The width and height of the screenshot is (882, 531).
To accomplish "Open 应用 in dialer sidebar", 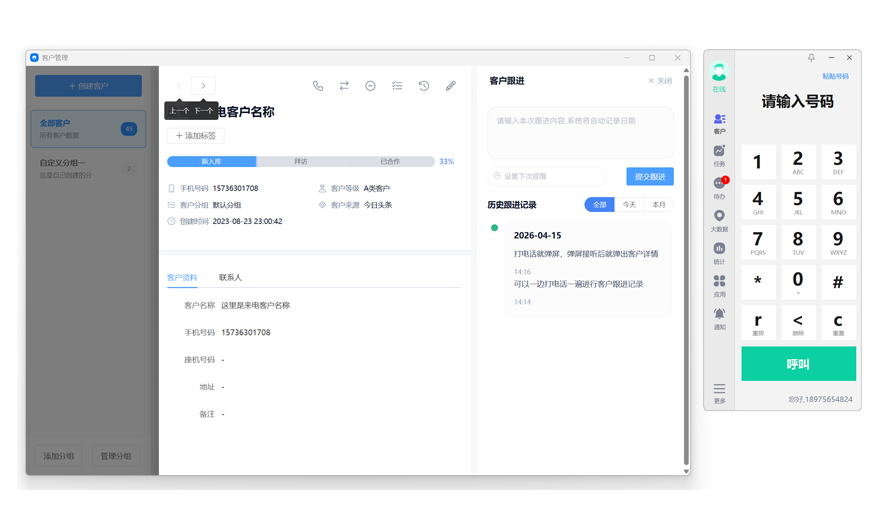I will click(719, 286).
